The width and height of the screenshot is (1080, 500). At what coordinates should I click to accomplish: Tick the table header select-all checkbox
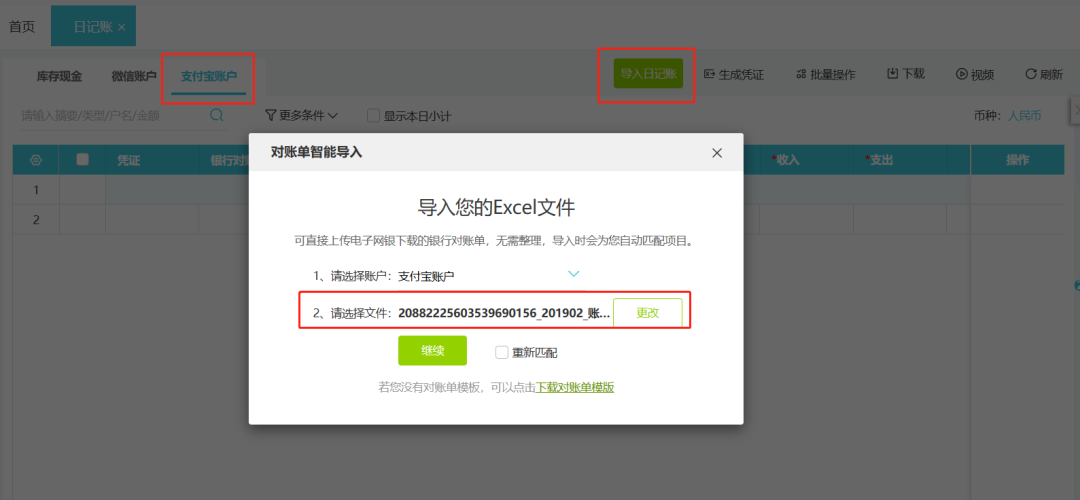[x=83, y=159]
